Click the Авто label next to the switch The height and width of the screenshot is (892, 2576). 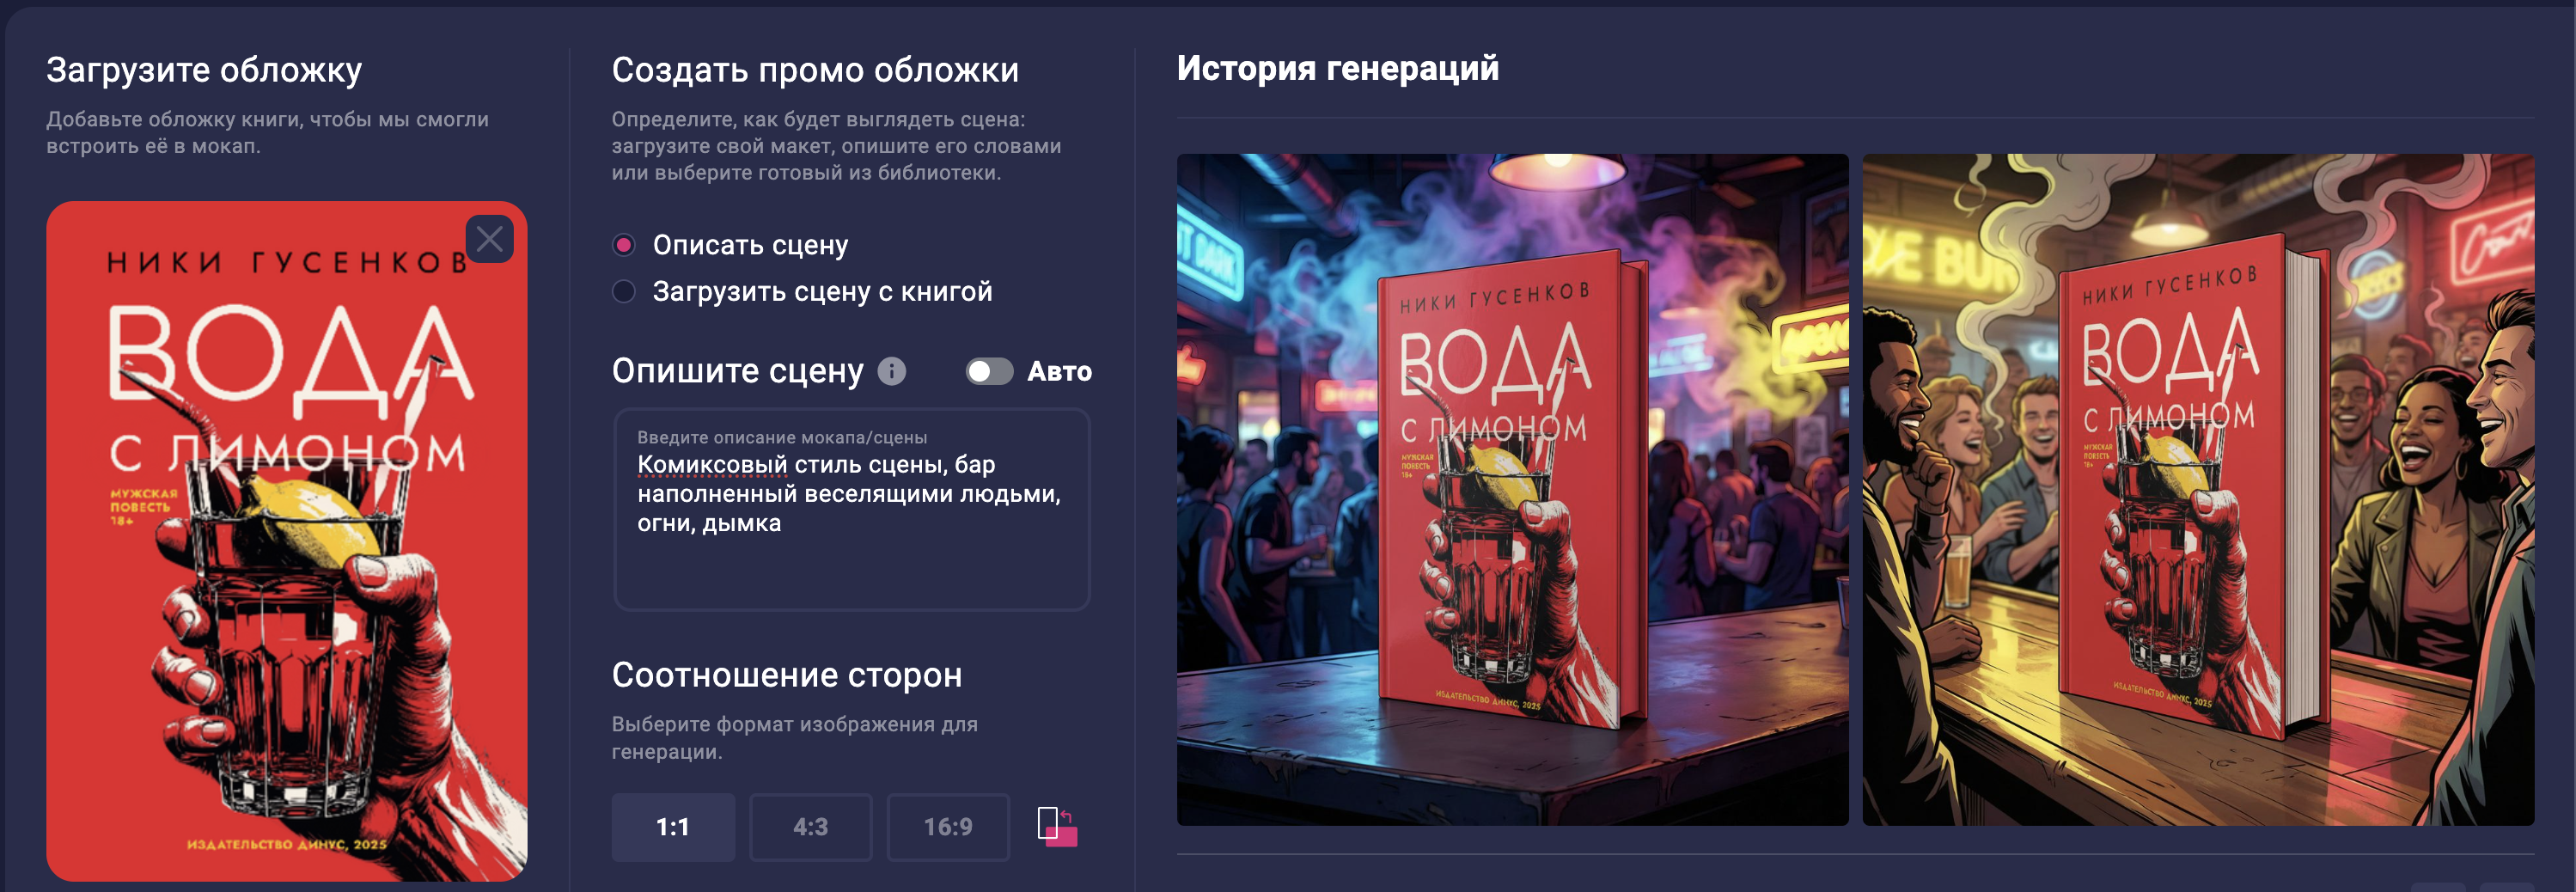coord(1059,371)
